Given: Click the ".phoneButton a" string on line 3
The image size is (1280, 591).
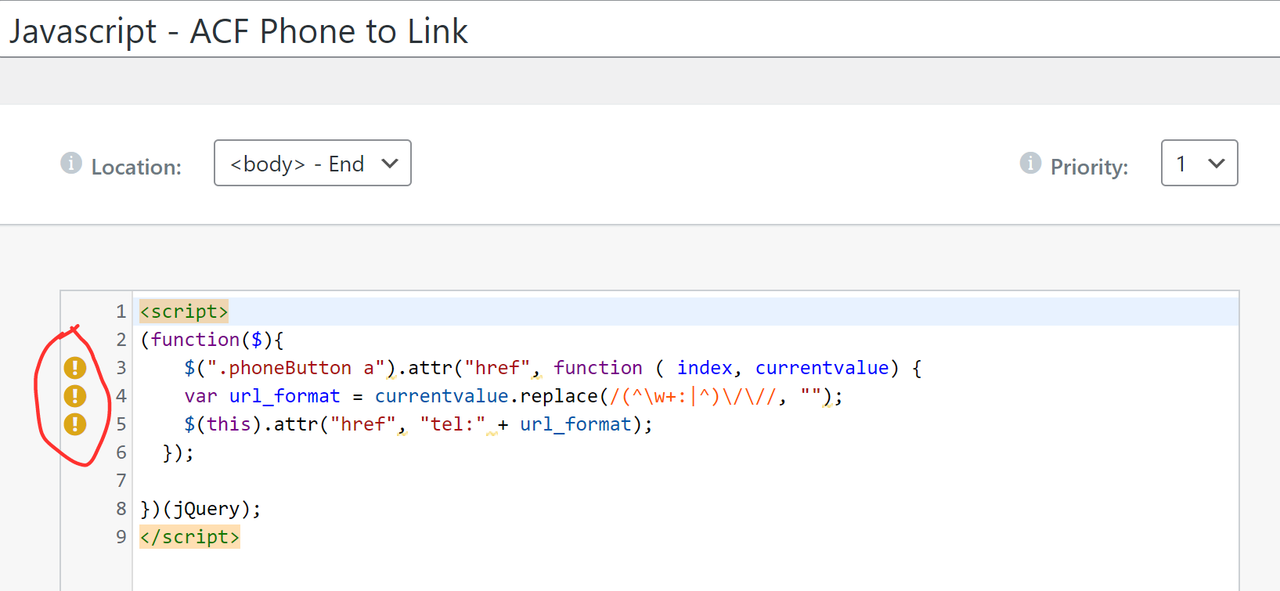Looking at the screenshot, I should pyautogui.click(x=296, y=367).
